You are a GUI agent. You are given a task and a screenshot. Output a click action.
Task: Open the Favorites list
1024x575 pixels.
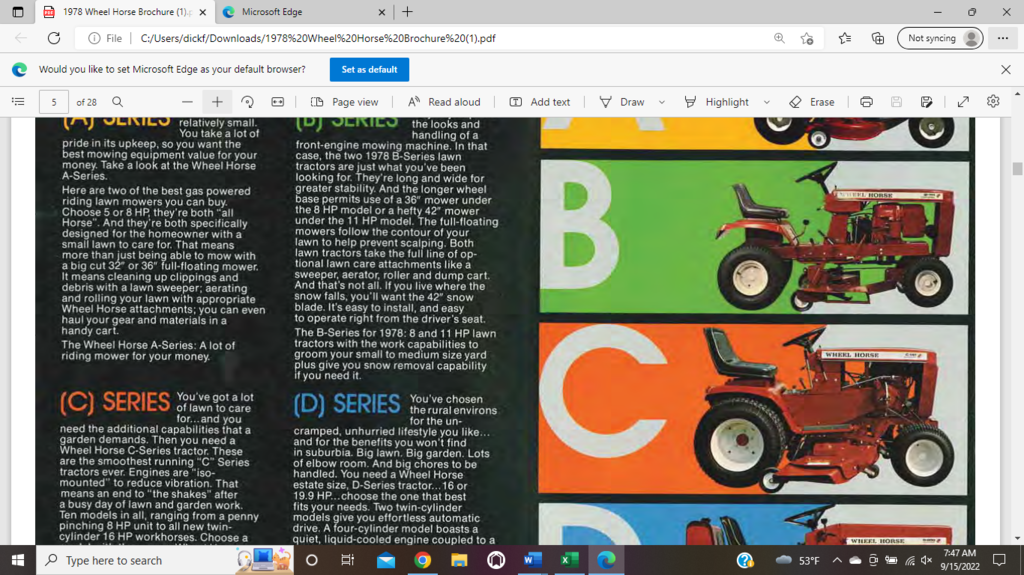pos(845,38)
